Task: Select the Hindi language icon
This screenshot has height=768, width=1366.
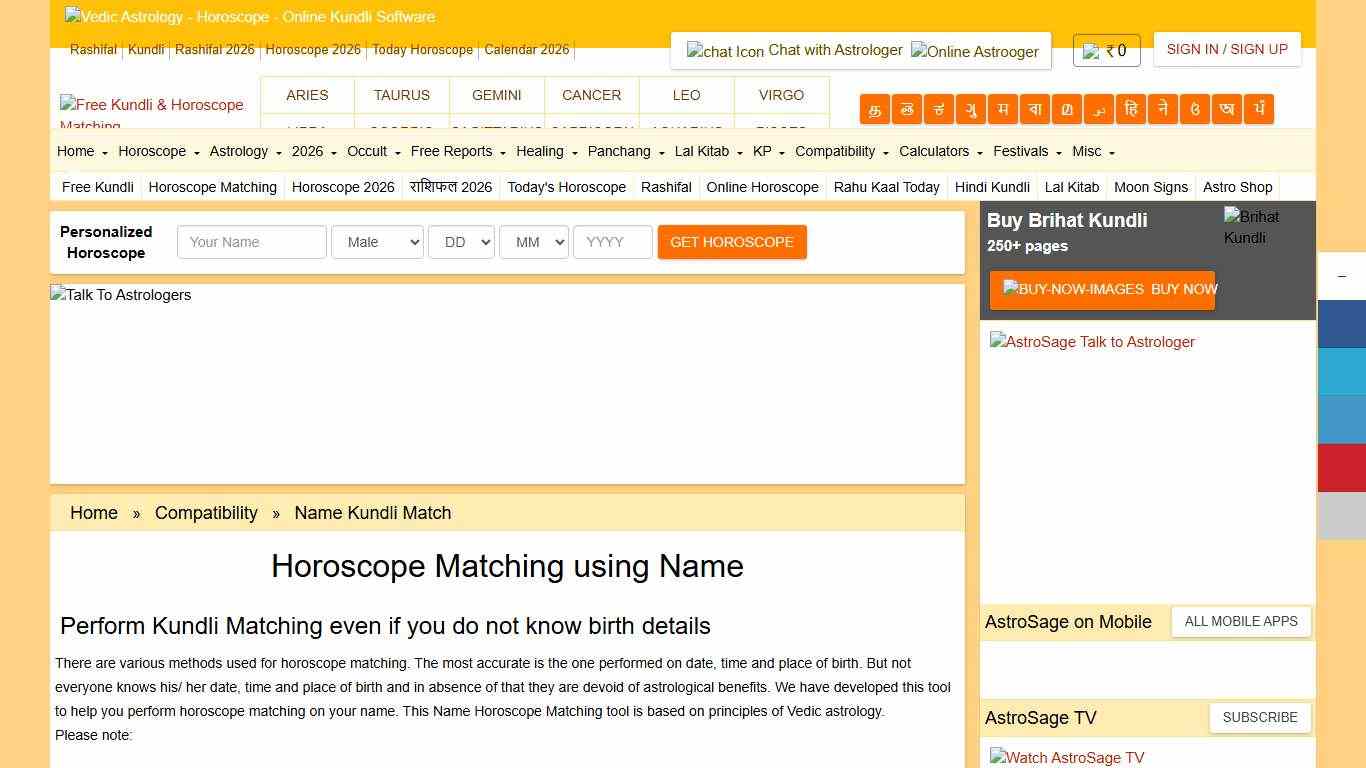Action: tap(1130, 109)
